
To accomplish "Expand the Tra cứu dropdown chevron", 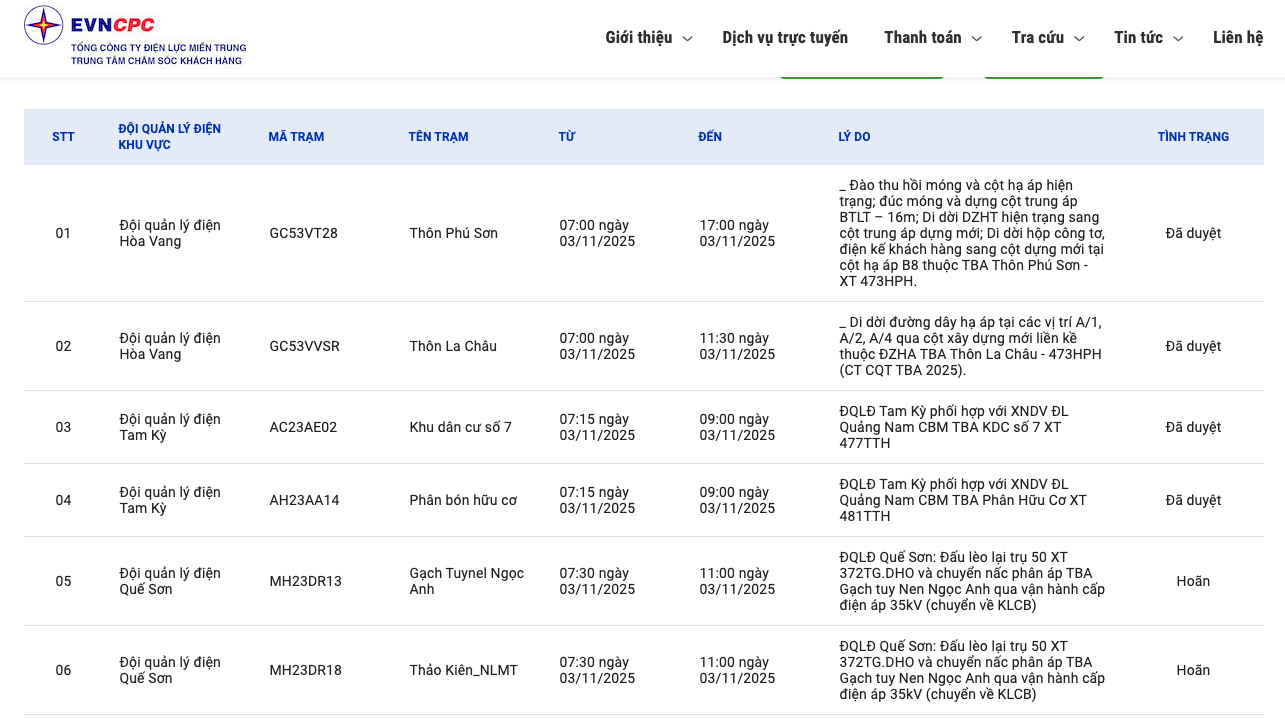I will coord(1079,39).
